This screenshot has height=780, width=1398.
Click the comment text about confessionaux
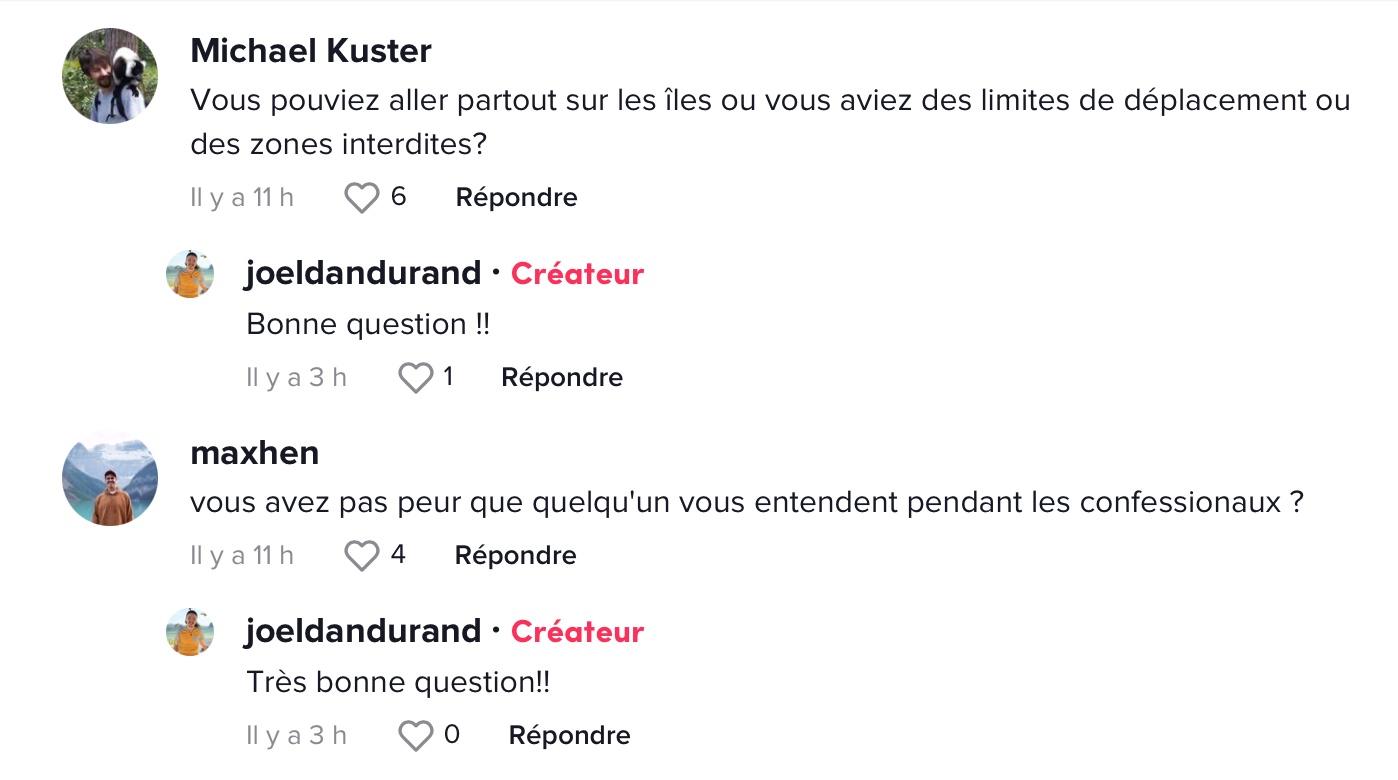point(747,502)
